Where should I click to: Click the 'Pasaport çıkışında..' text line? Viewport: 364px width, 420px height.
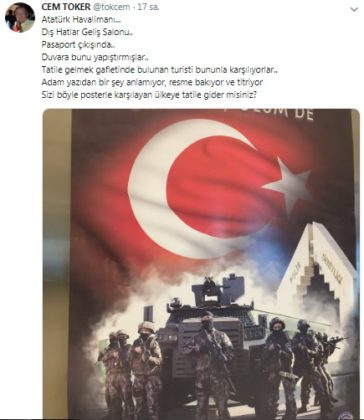click(x=78, y=44)
